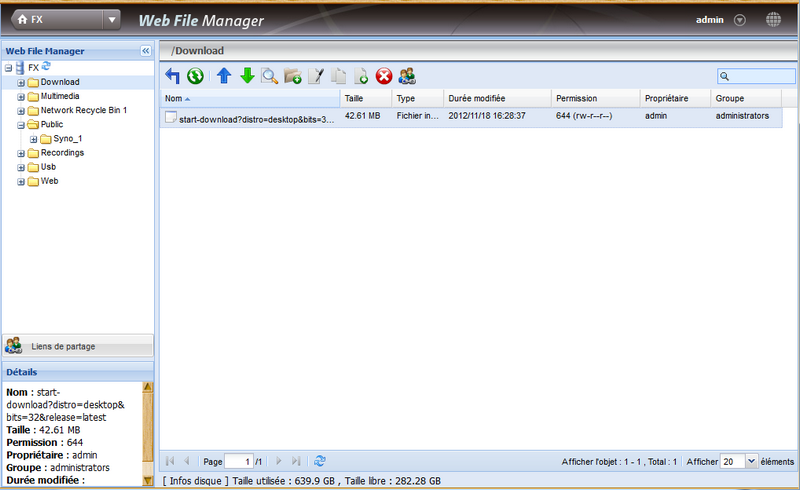
Task: Select the Usb folder
Action: coord(48,167)
